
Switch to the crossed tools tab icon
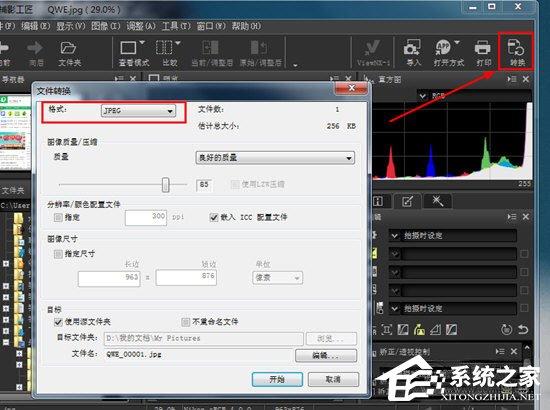point(437,201)
